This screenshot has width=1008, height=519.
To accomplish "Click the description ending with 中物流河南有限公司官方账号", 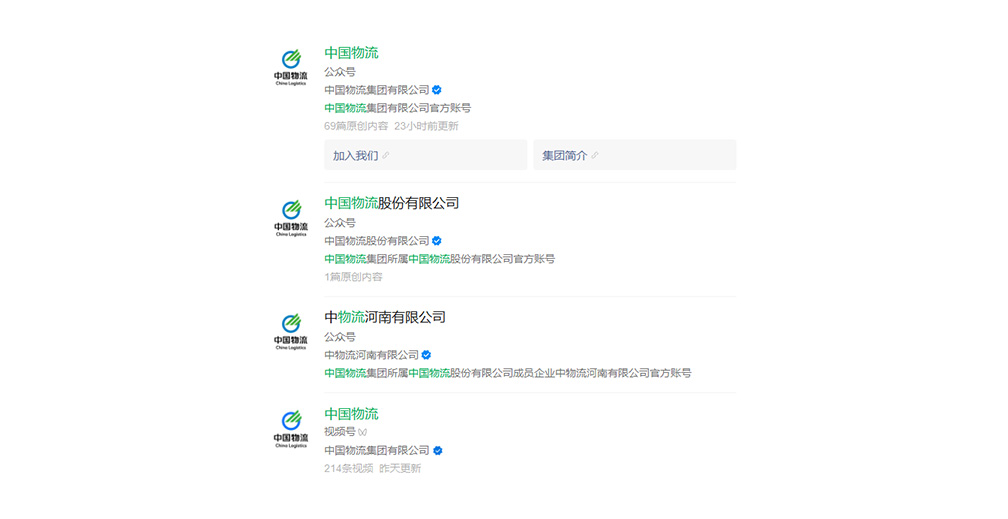I will (508, 373).
